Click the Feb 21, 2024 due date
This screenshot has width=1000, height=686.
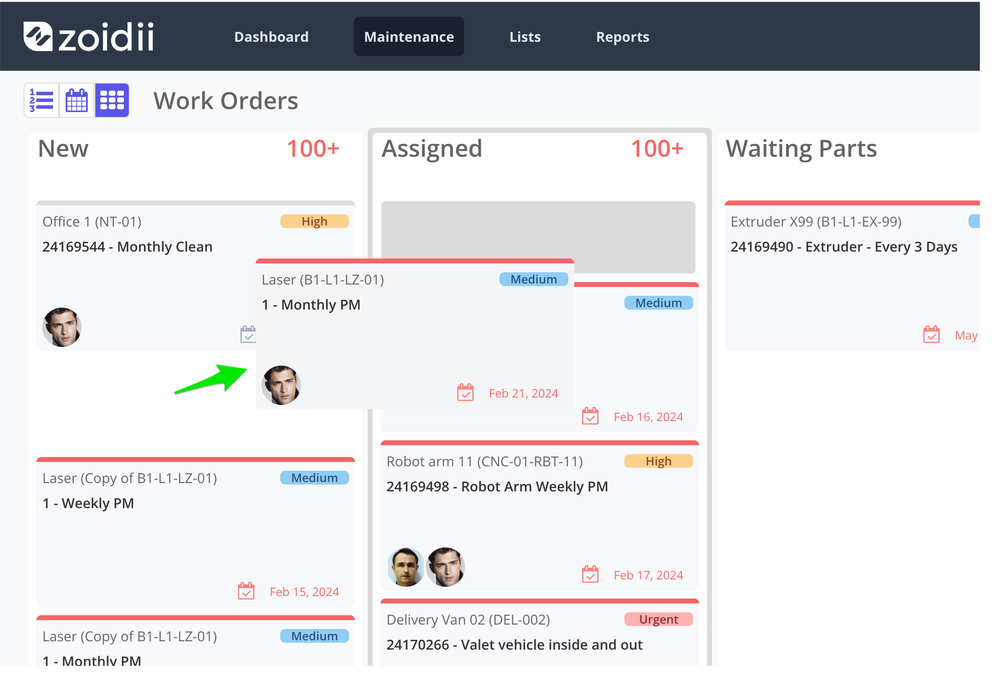(524, 393)
